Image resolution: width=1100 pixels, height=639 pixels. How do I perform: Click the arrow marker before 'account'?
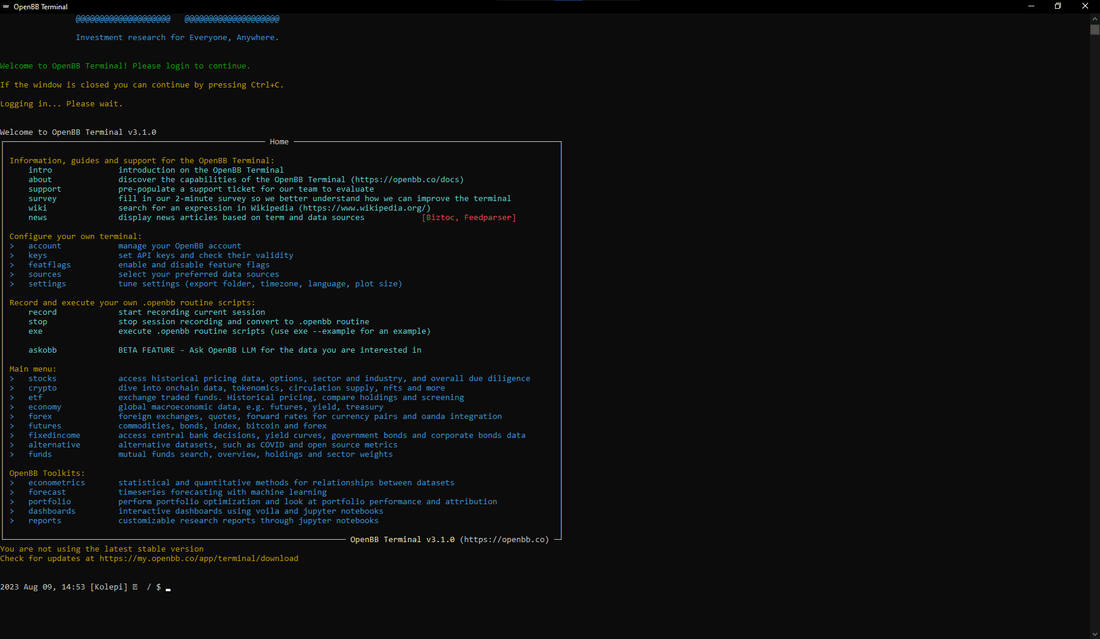click(x=12, y=245)
